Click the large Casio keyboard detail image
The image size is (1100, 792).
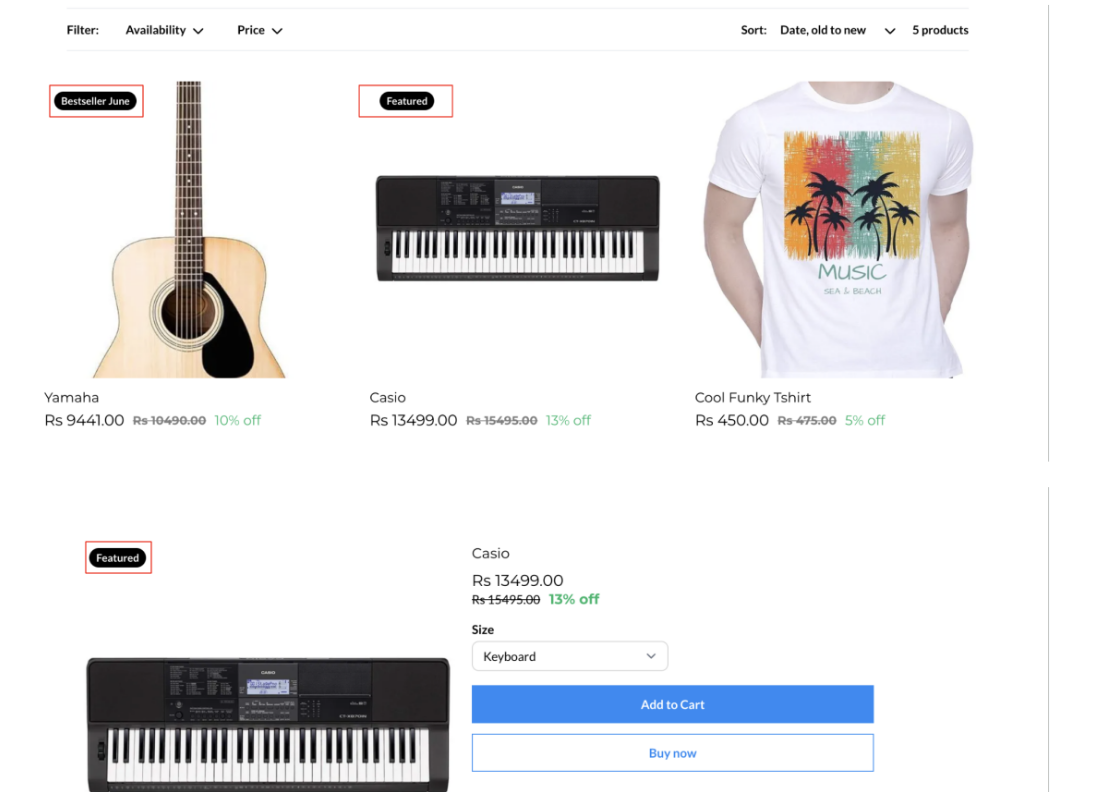[268, 722]
